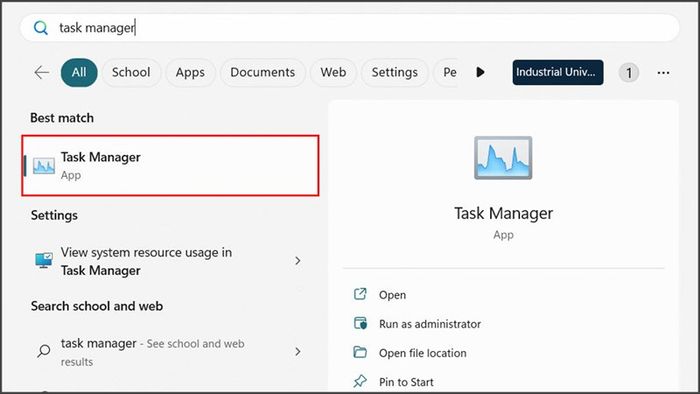Open the three-dots more options menu
This screenshot has height=394, width=700.
point(663,73)
